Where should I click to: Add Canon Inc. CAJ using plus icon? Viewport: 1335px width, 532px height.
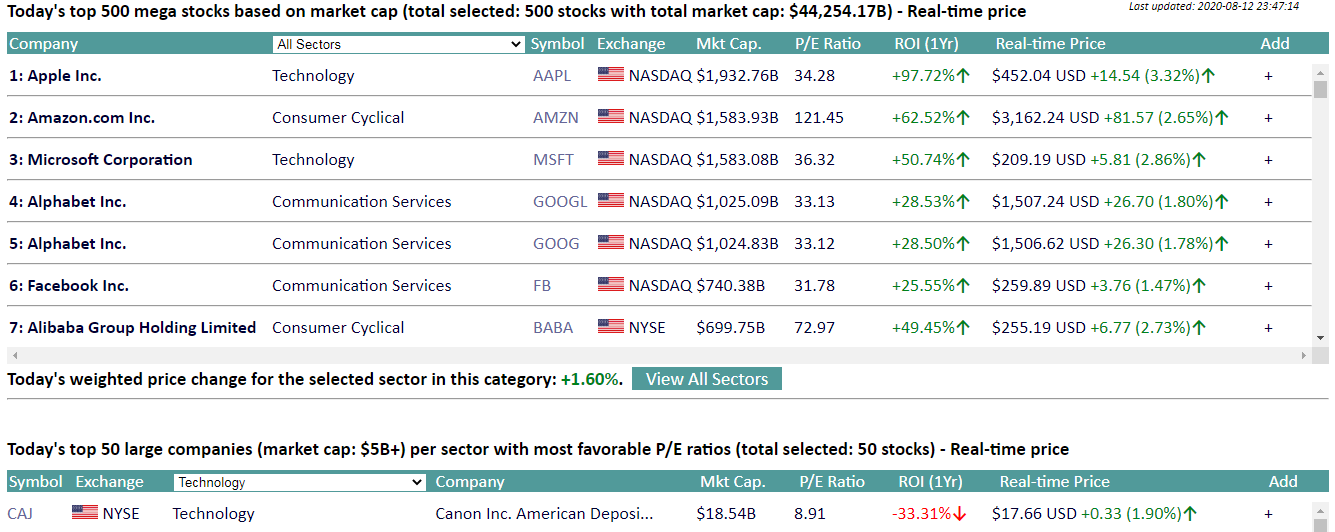click(1268, 514)
